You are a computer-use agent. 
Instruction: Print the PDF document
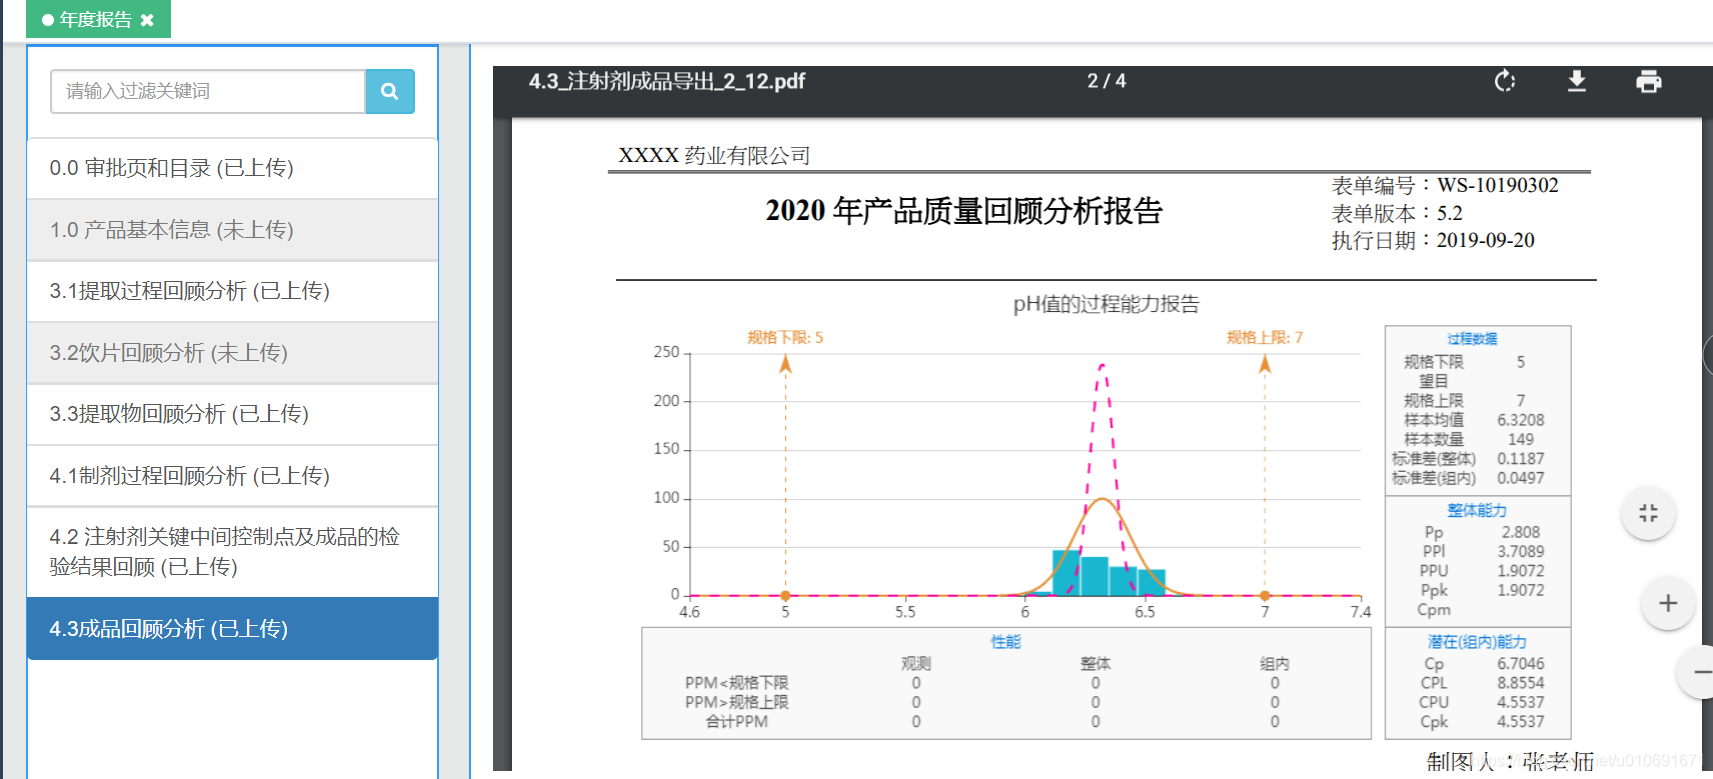click(1649, 81)
